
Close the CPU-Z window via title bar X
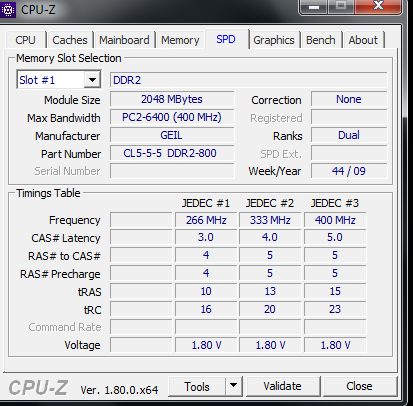point(378,6)
